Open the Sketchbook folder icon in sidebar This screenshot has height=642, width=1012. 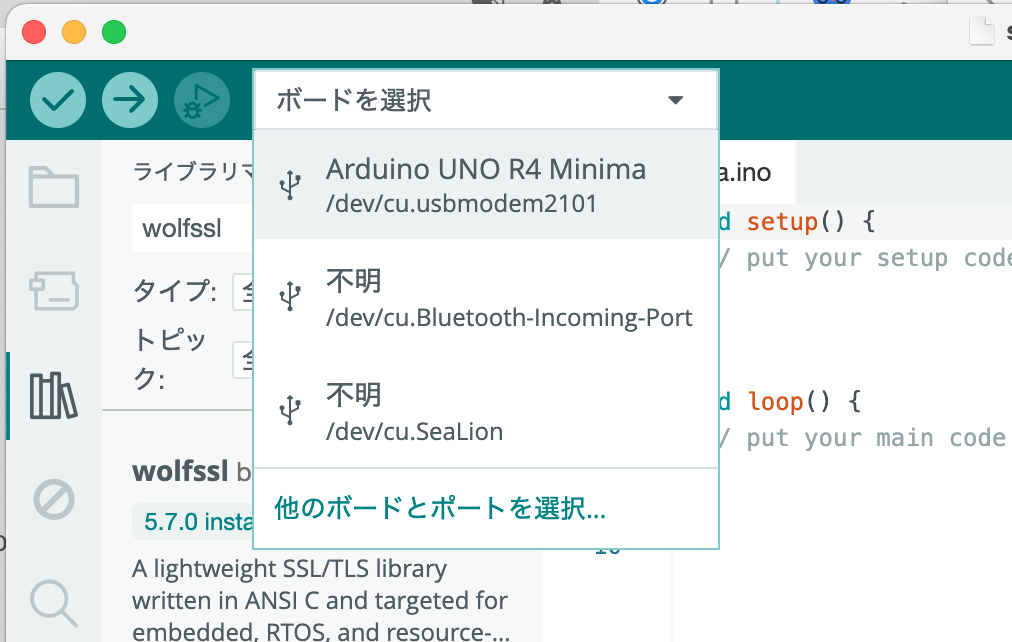click(x=54, y=187)
